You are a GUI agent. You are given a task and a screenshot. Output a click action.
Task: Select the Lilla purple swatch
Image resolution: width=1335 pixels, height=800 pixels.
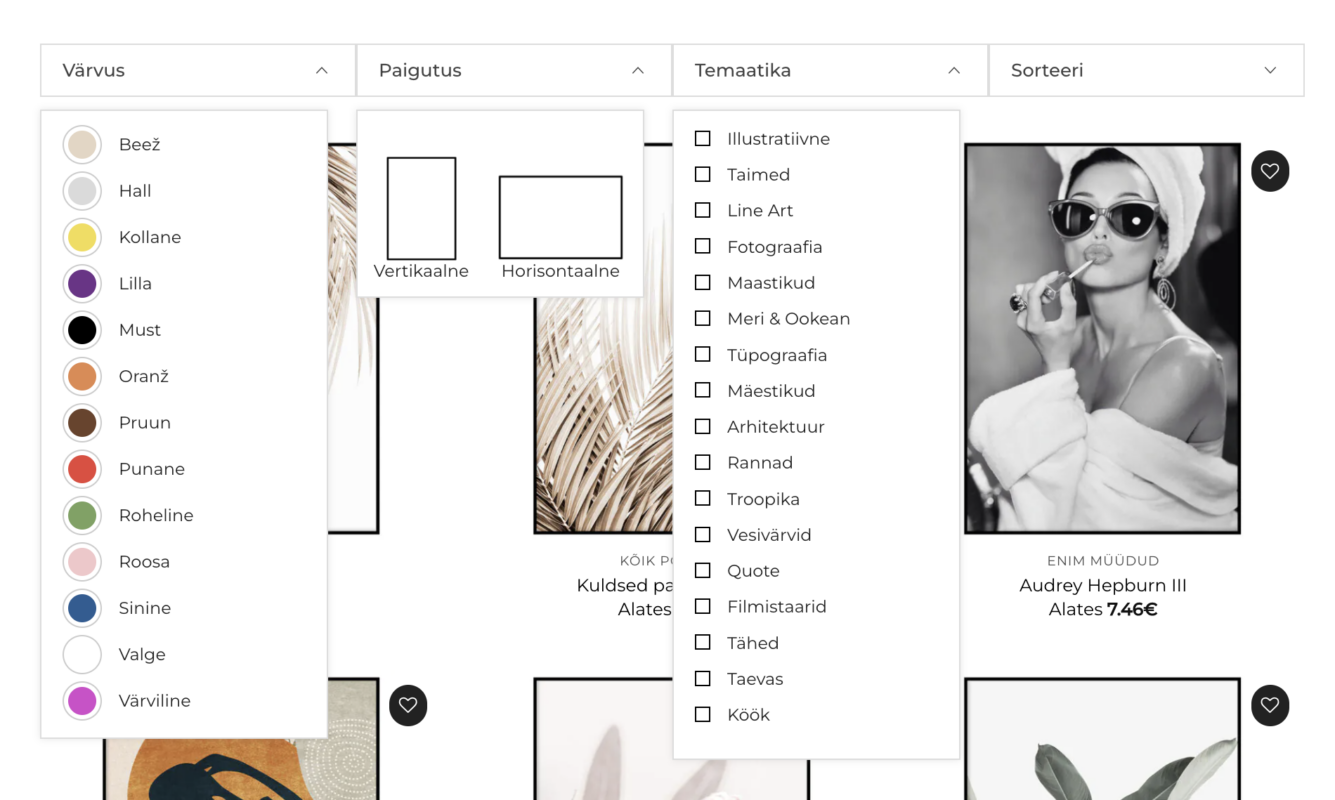point(82,284)
